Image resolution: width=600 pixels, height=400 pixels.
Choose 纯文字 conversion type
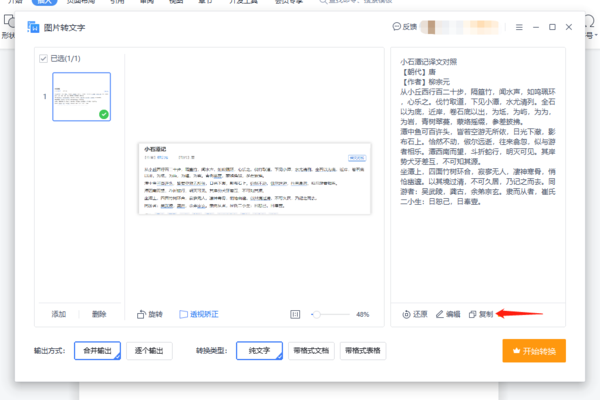point(259,351)
